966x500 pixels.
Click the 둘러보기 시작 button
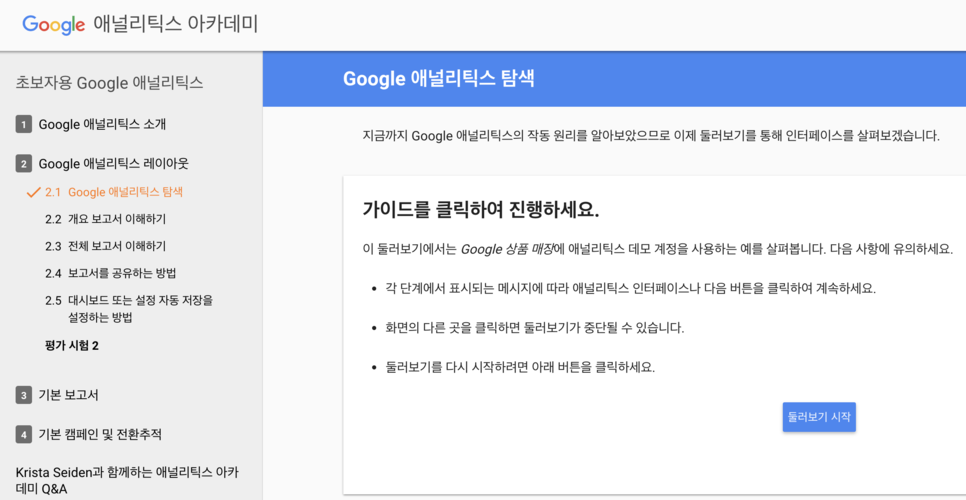click(819, 417)
